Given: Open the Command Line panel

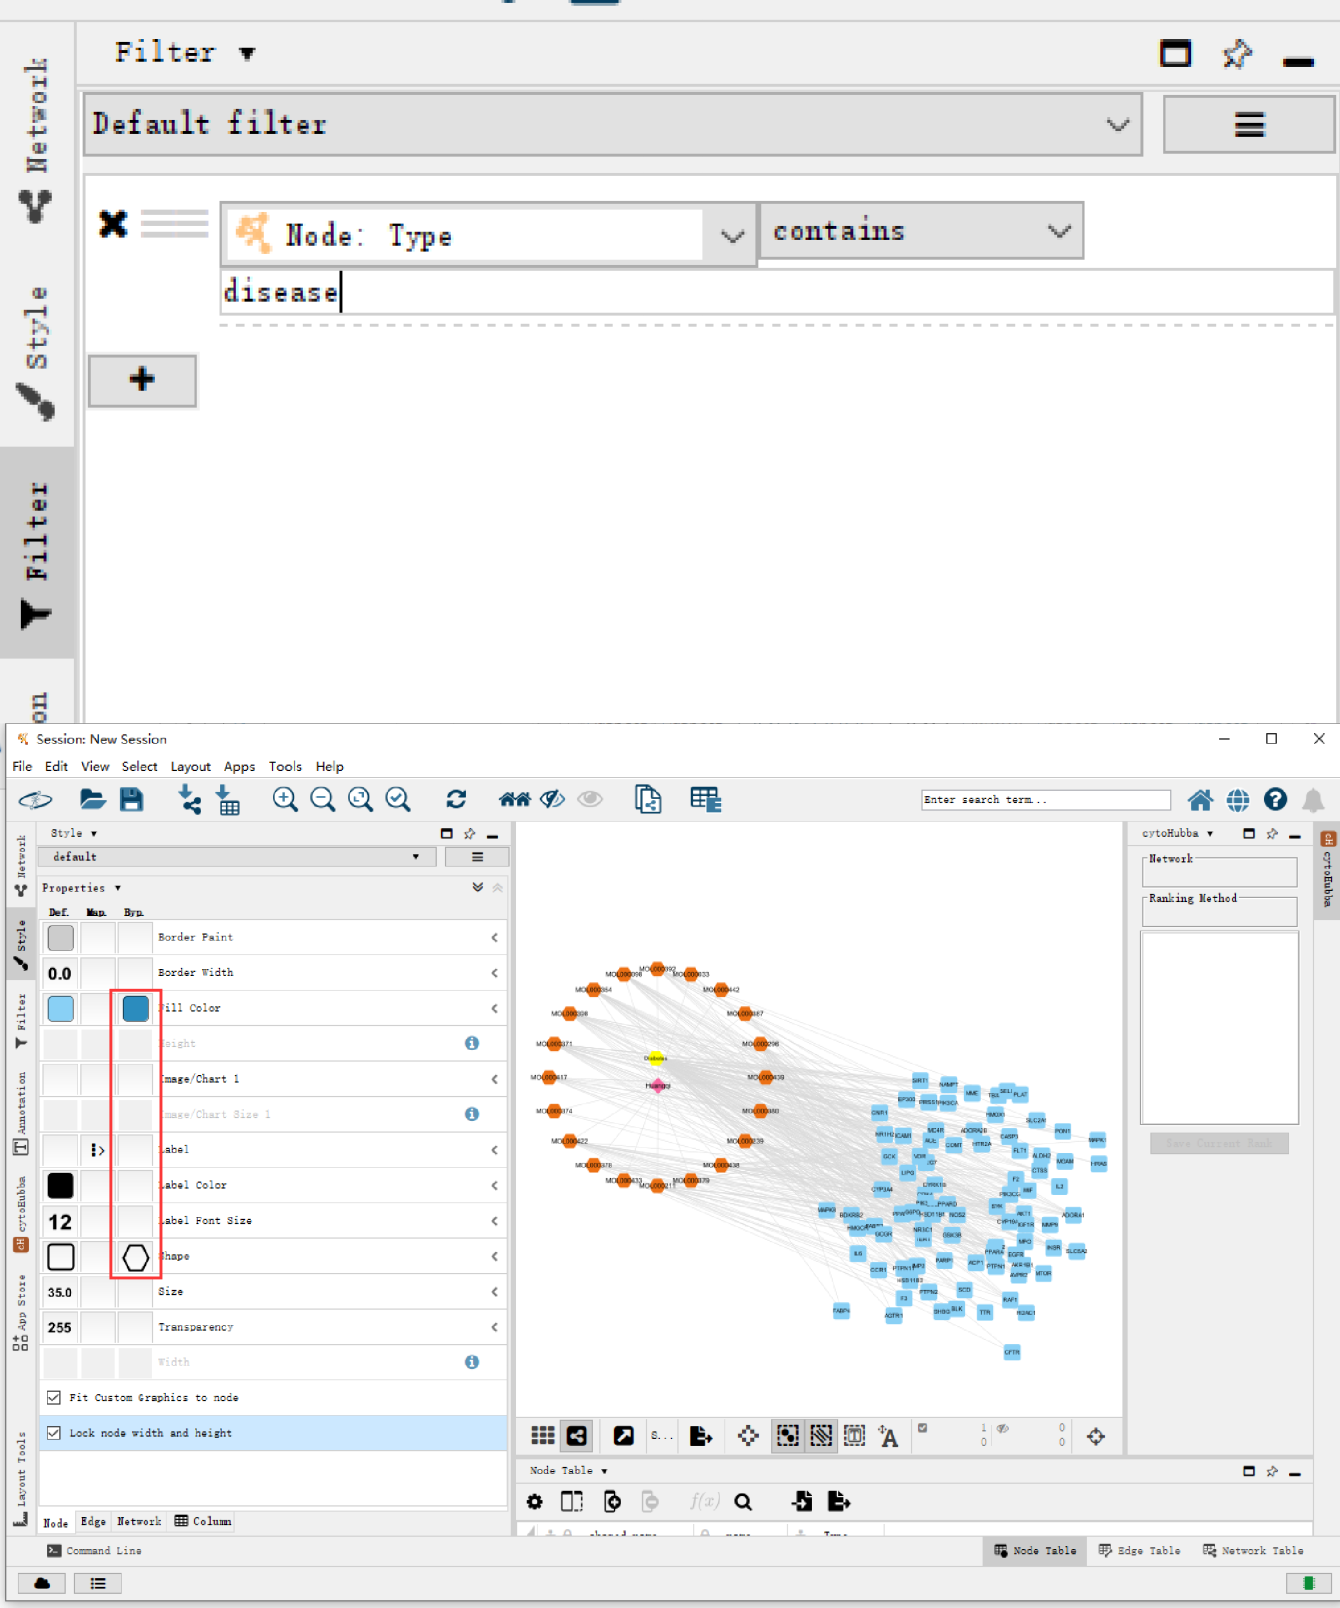Looking at the screenshot, I should point(95,1551).
